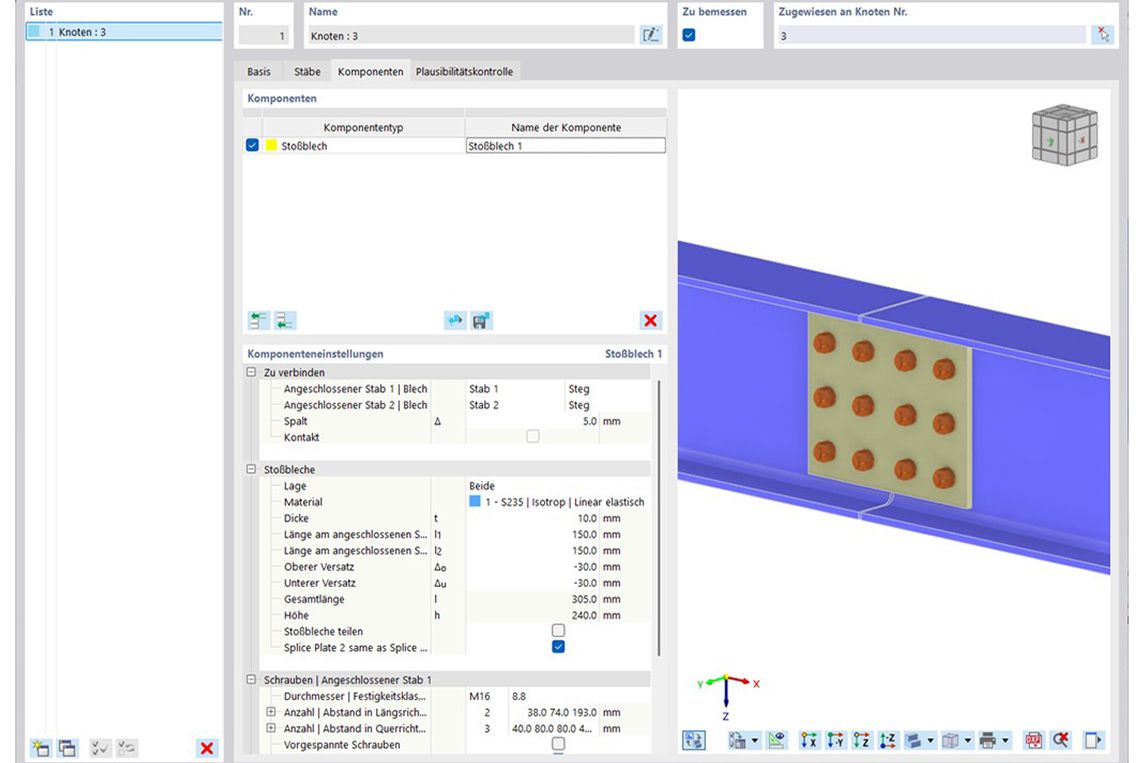1144x763 pixels.
Task: Open the Plausibilitätskontrolle tab
Action: pos(464,72)
